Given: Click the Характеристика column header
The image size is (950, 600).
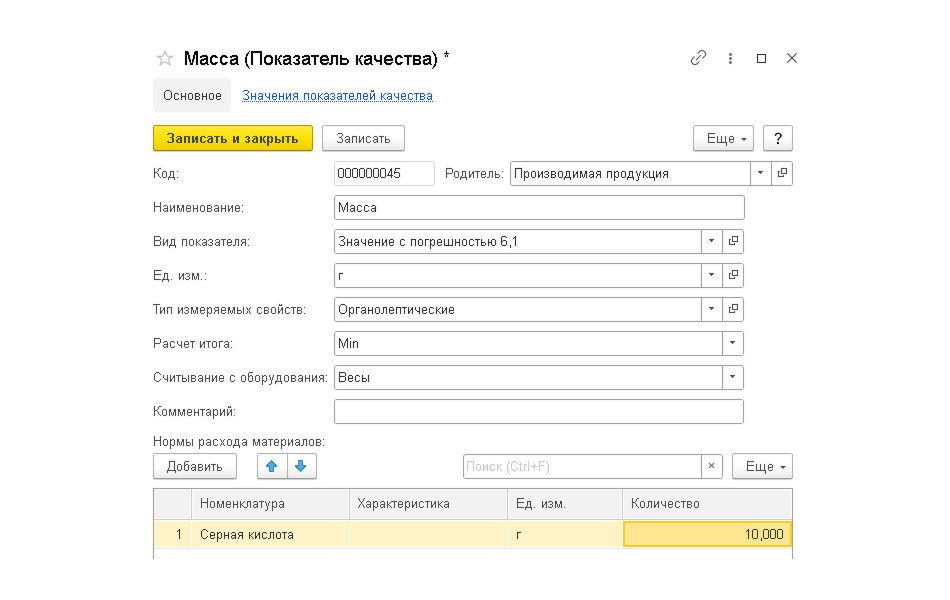Looking at the screenshot, I should point(428,503).
